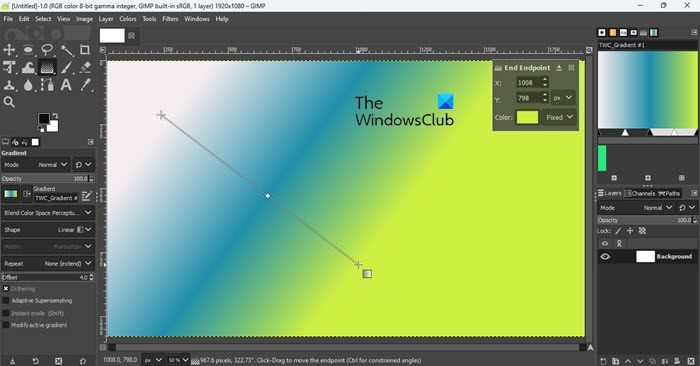Select the Color Picker eyedropper tool
This screenshot has width=700, height=366.
pyautogui.click(x=85, y=85)
